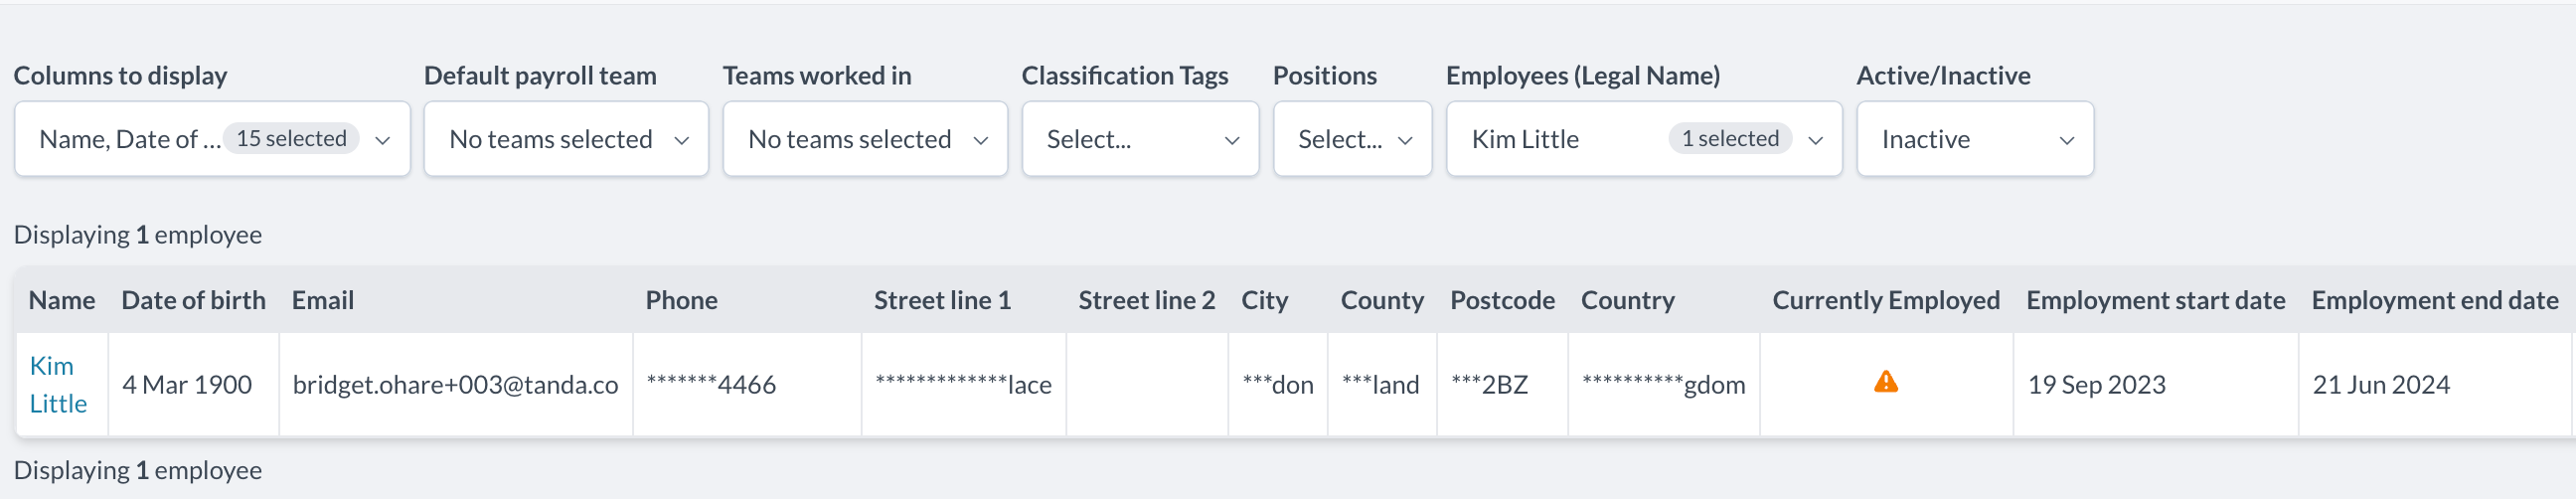
Task: Click the 1 selected employee badge
Action: pos(1729,139)
